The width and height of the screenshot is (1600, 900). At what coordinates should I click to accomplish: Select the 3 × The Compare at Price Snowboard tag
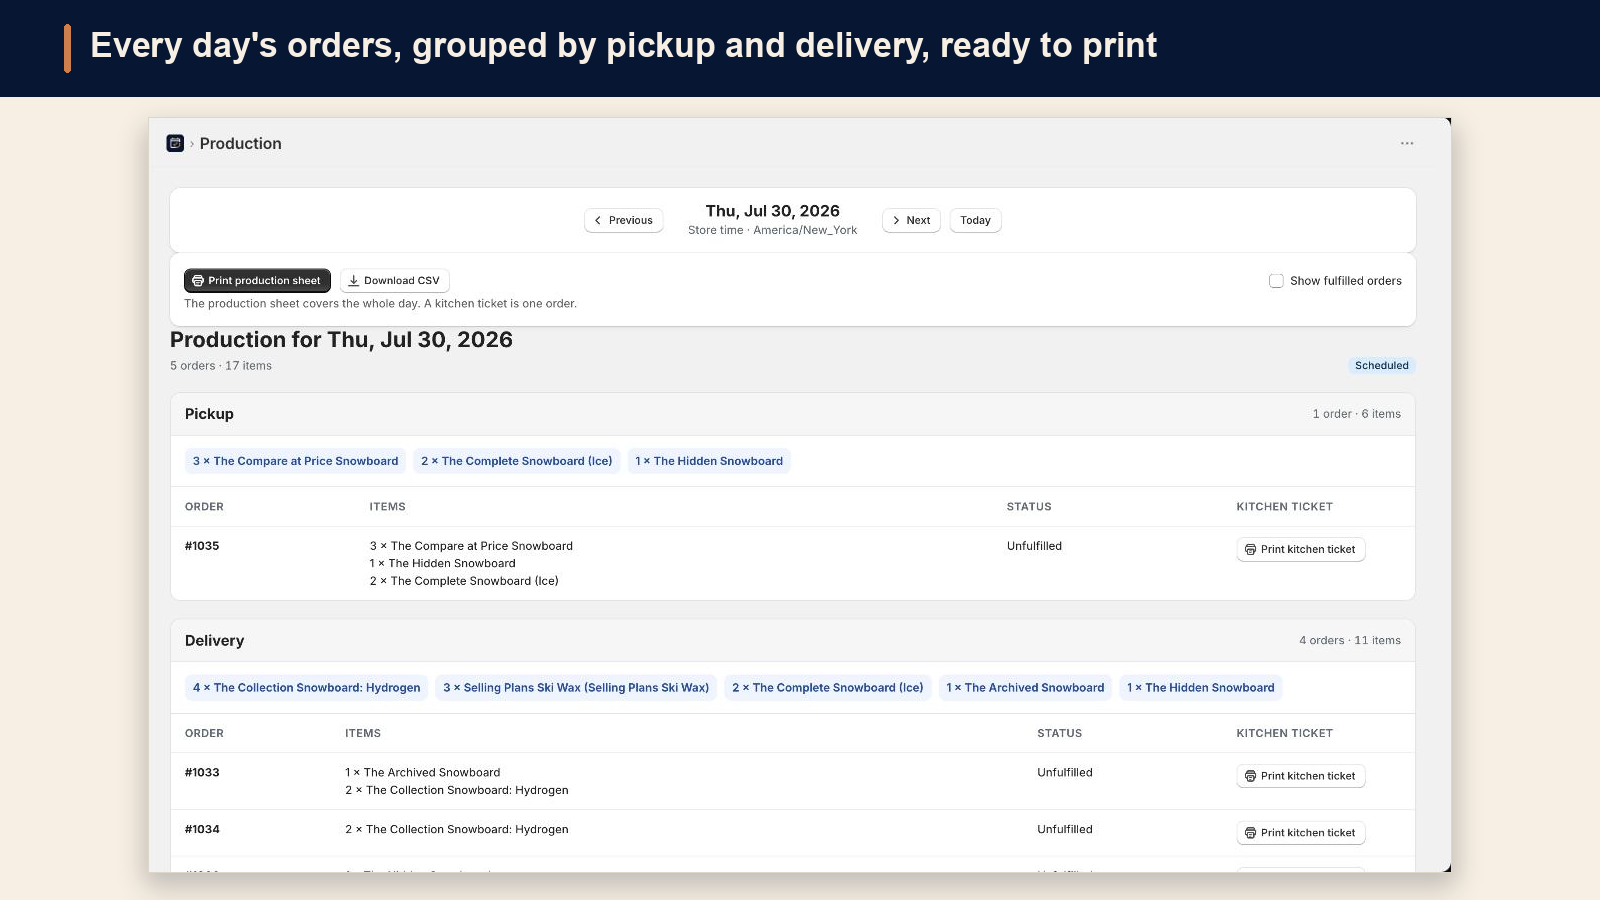[296, 461]
